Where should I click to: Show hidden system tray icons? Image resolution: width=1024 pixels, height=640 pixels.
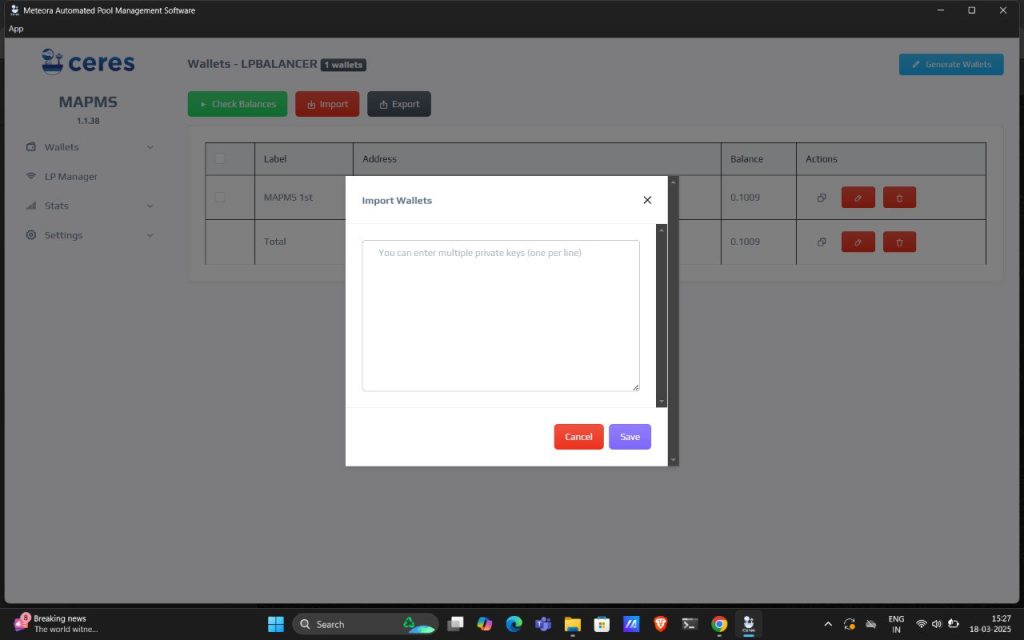coord(828,624)
